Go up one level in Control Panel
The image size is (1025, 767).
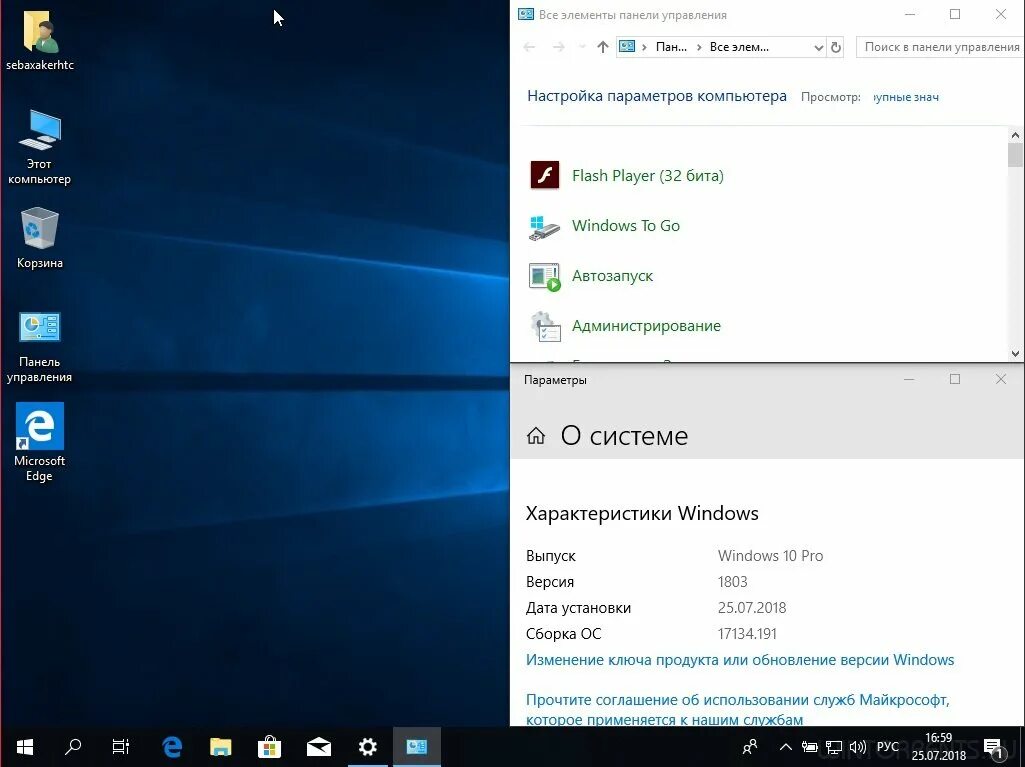click(603, 47)
